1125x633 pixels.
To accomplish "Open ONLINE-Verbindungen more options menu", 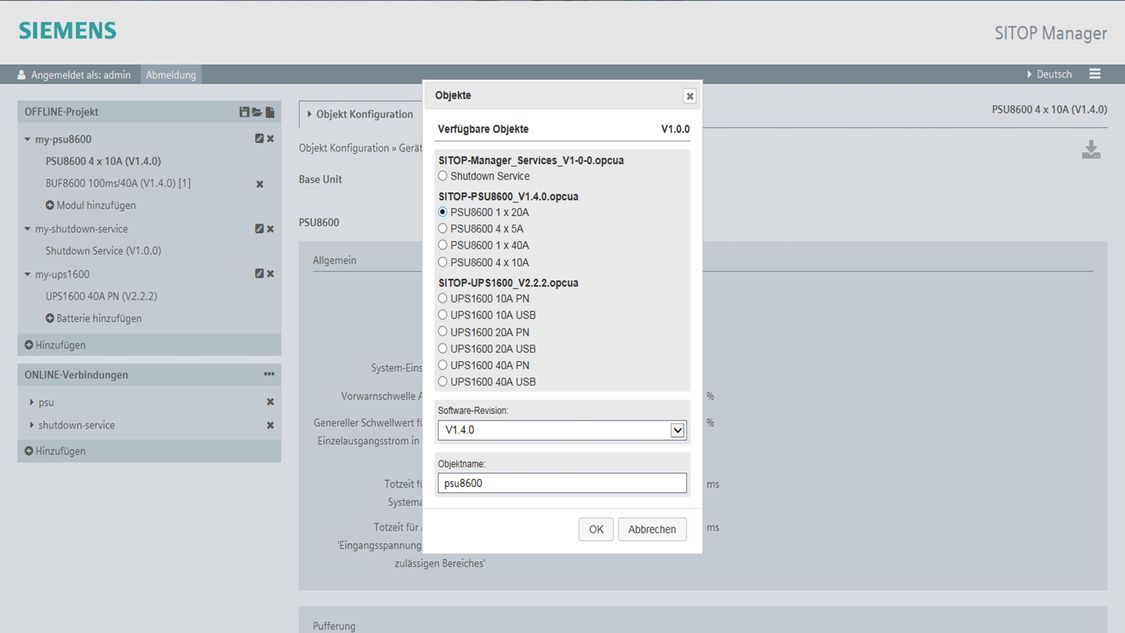I will point(269,374).
